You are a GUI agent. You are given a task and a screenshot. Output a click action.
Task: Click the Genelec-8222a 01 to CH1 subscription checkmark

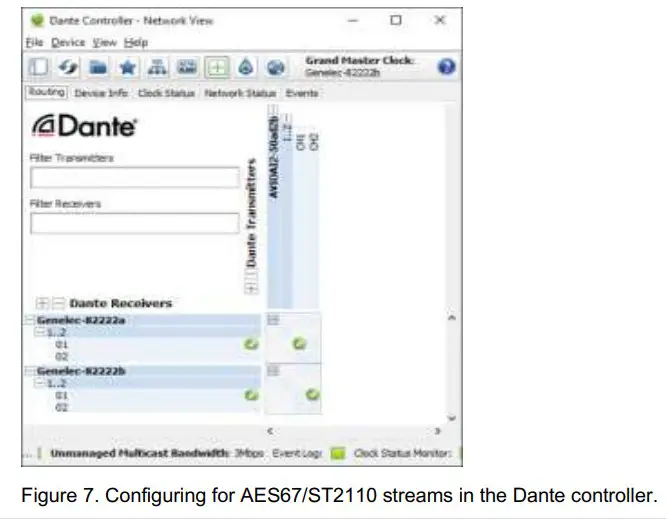(299, 343)
